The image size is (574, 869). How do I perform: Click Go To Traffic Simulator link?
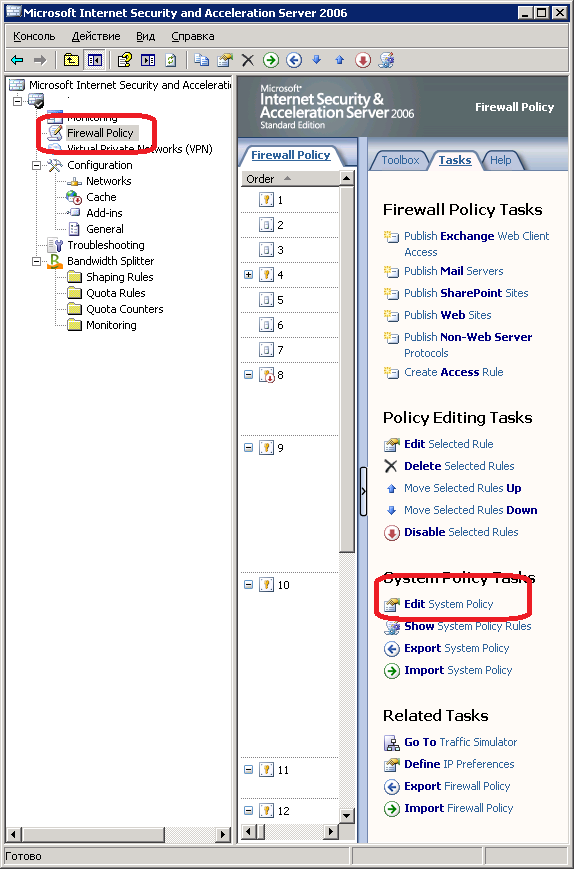click(x=460, y=742)
